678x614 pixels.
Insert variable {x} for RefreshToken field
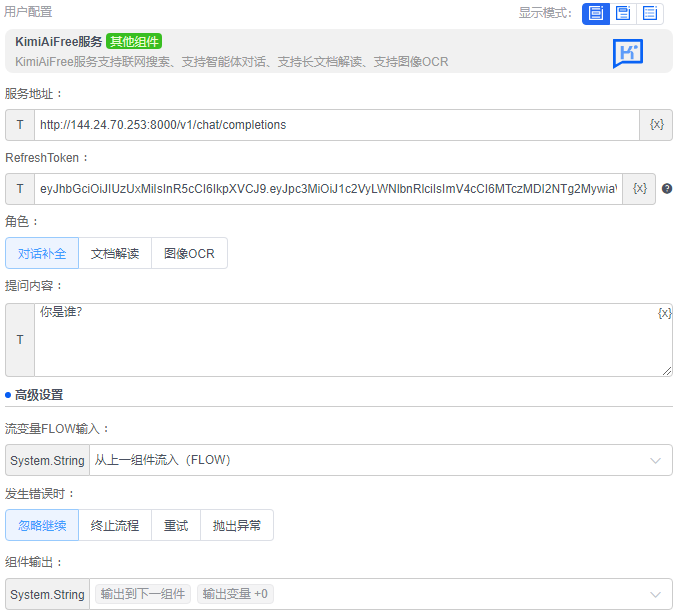click(x=639, y=188)
